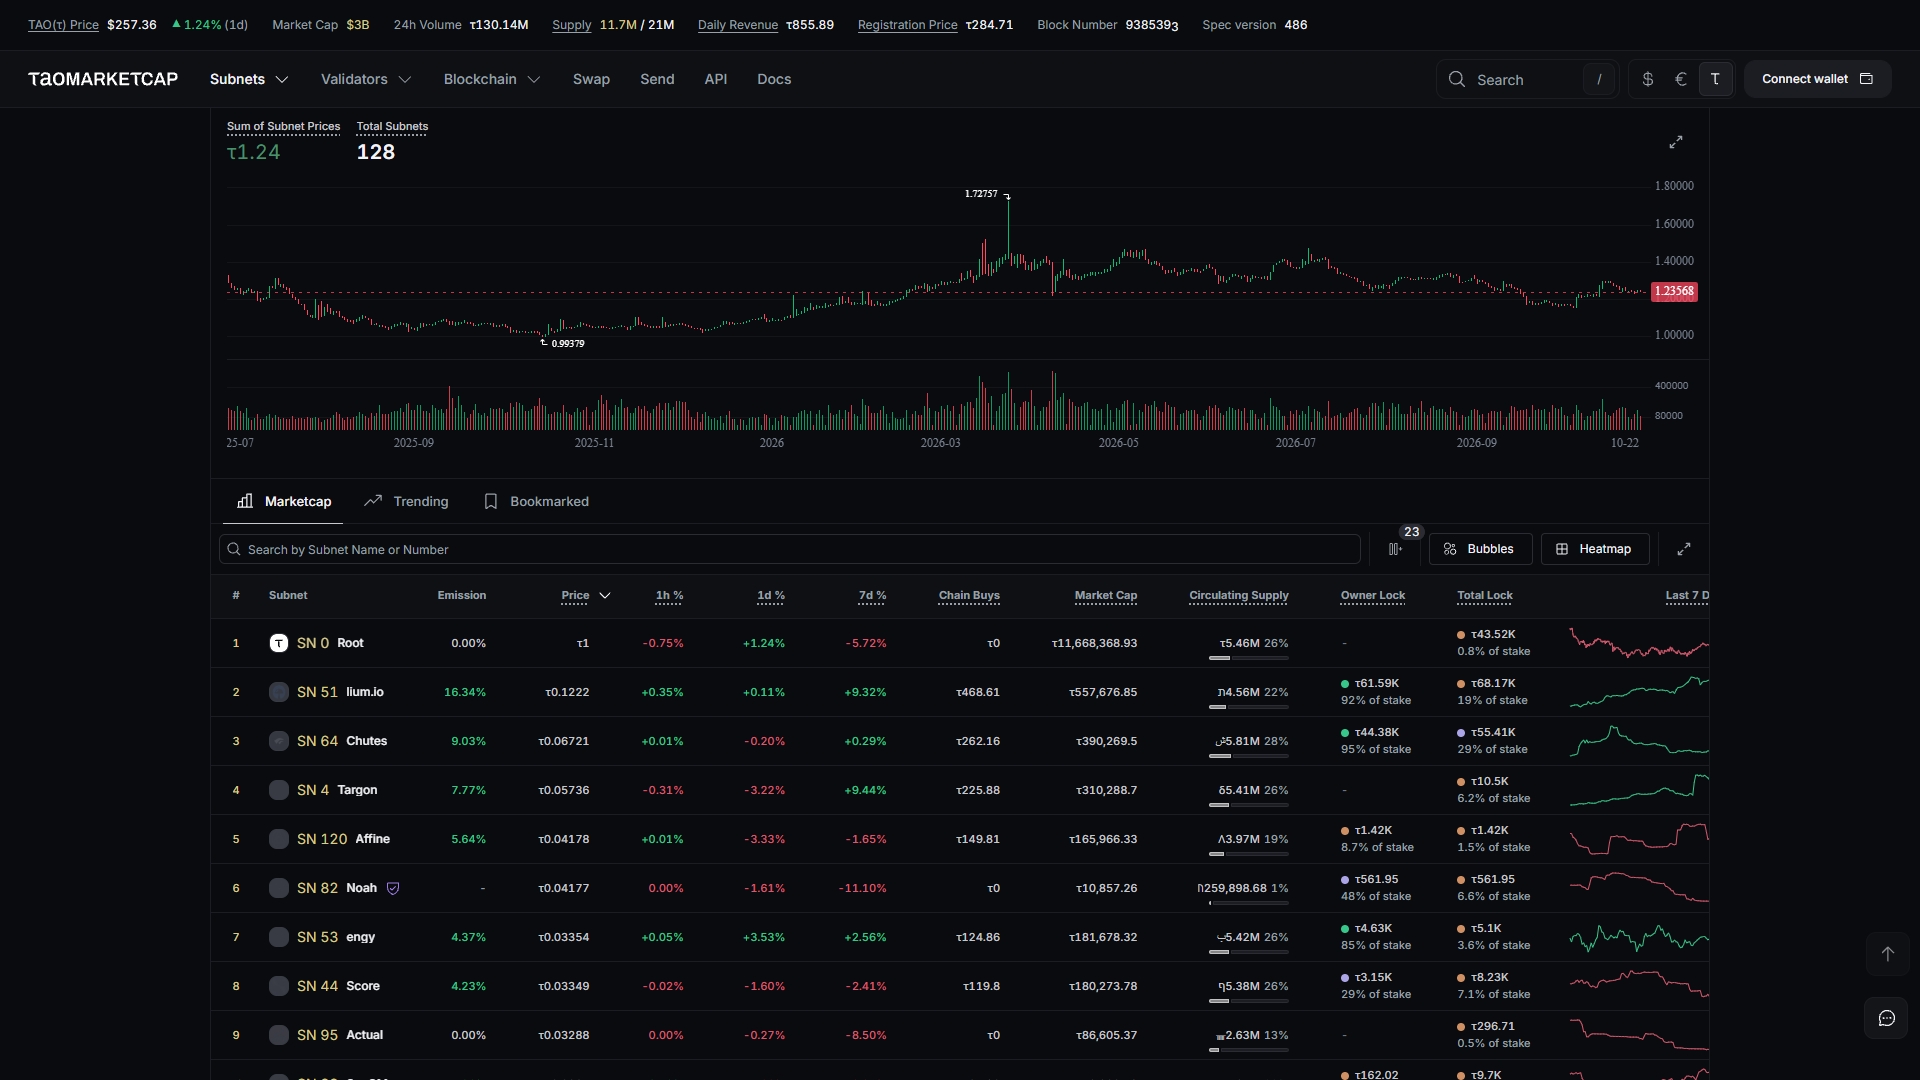Click the SN 4 Targon subnet icon
Image resolution: width=1920 pixels, height=1080 pixels.
[x=279, y=790]
